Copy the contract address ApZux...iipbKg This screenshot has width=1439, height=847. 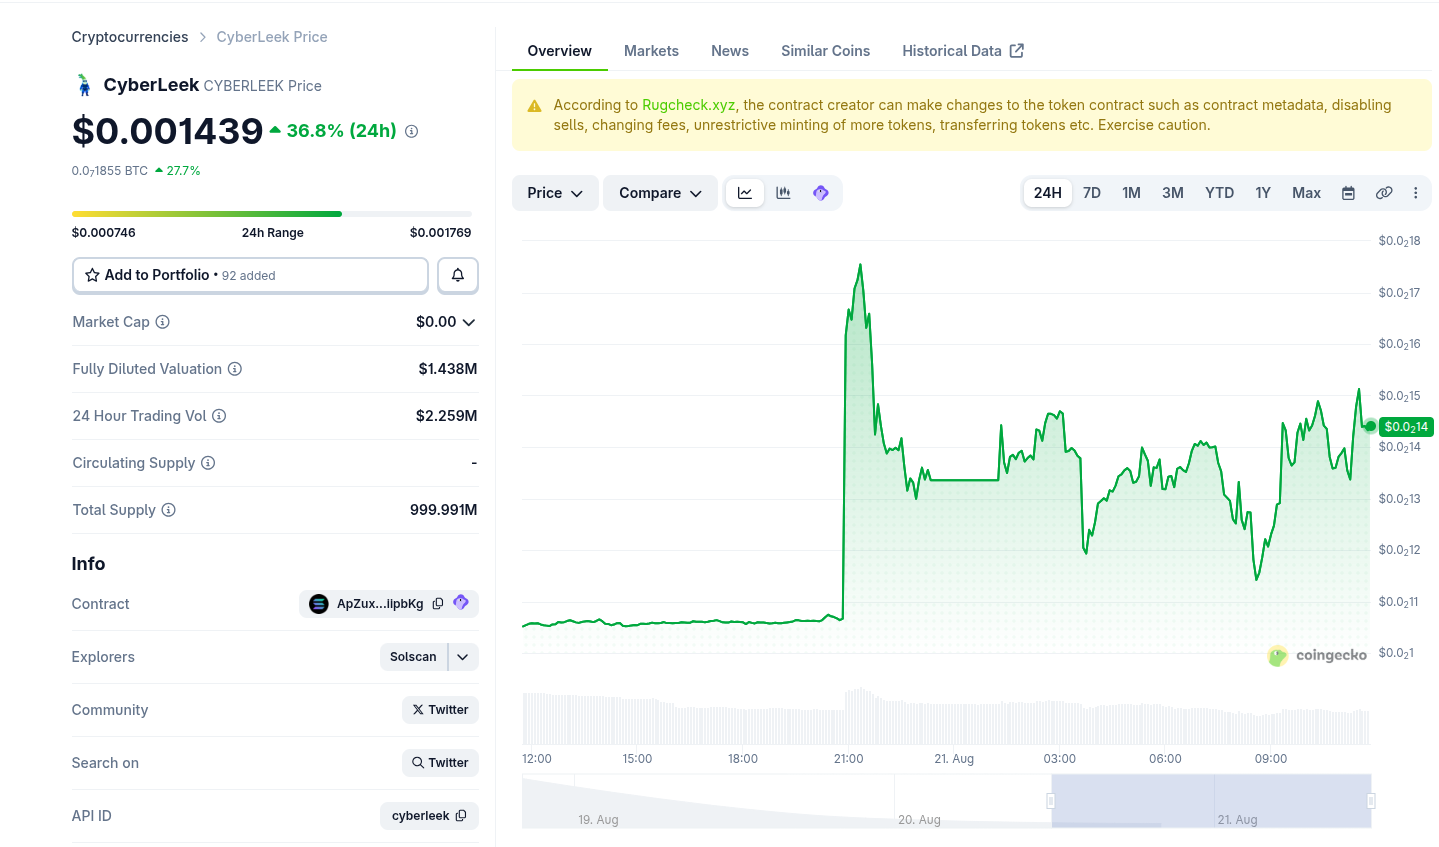point(438,604)
